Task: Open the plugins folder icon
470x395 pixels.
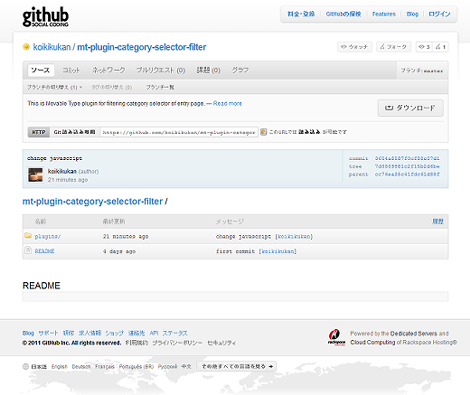Action: (x=28, y=235)
